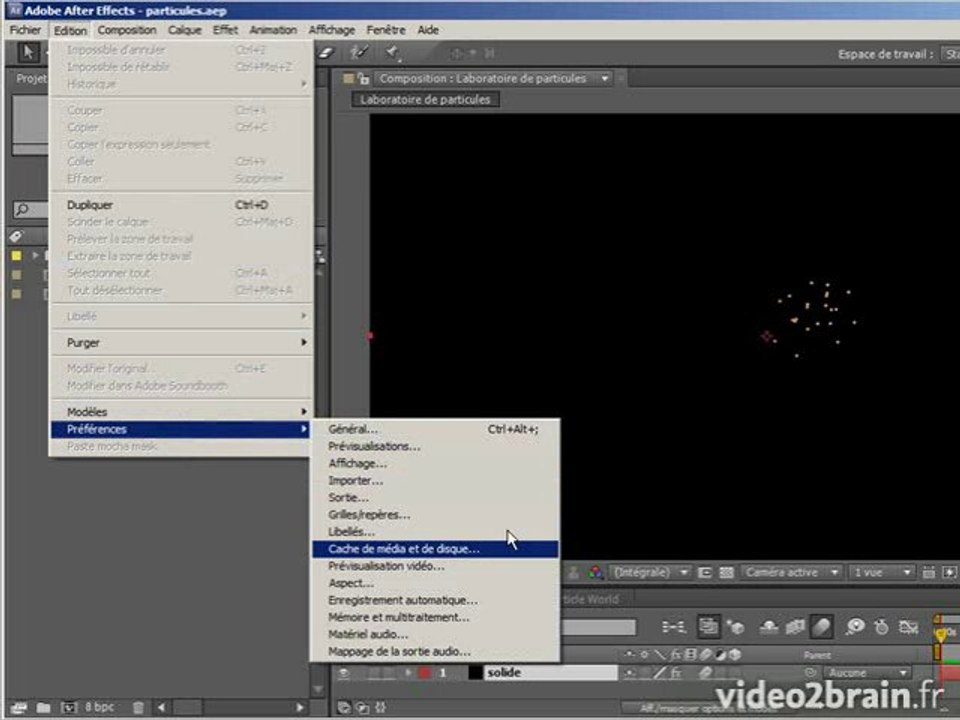The width and height of the screenshot is (960, 720).
Task: Click auto-keyframe stopwatch icon
Action: coord(882,626)
